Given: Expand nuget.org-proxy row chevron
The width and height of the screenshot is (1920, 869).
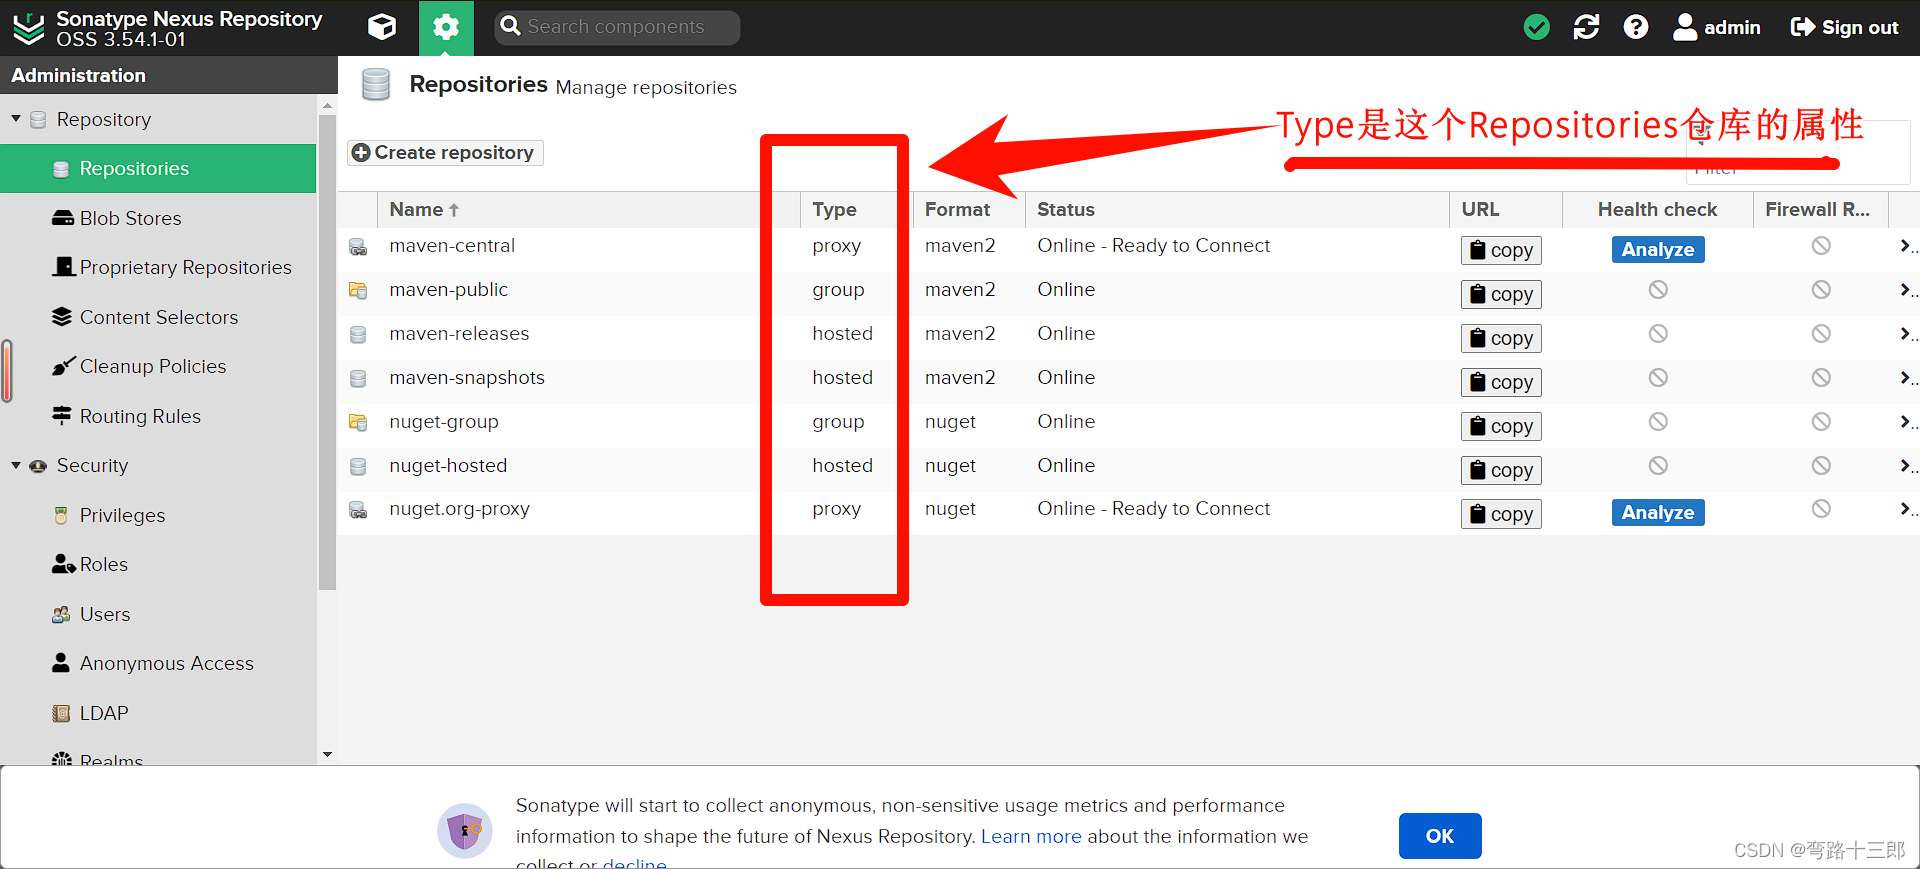Looking at the screenshot, I should tap(1905, 509).
